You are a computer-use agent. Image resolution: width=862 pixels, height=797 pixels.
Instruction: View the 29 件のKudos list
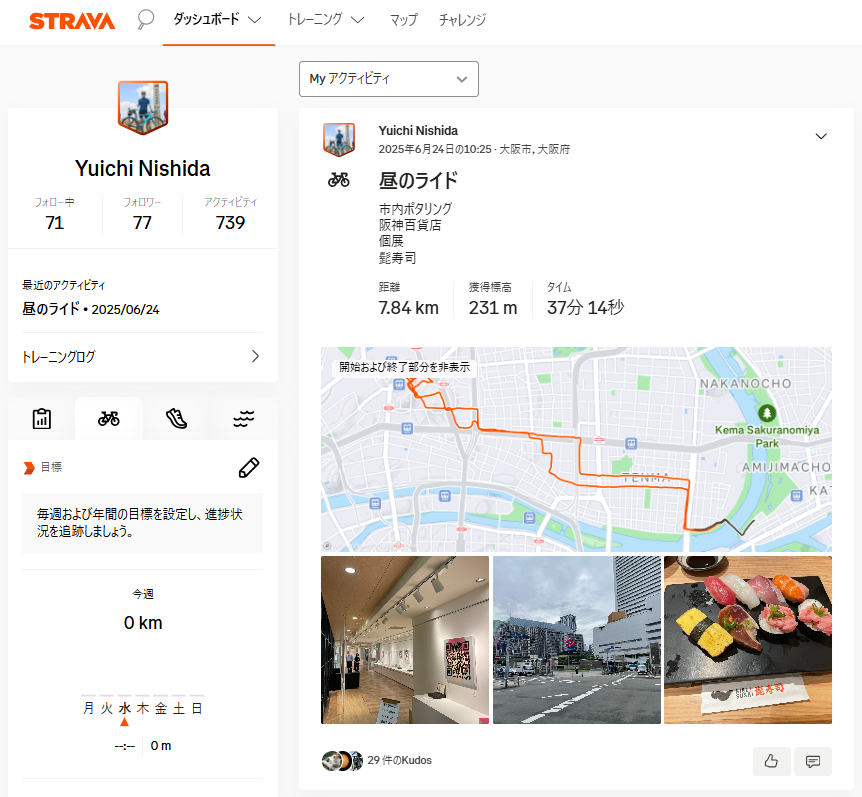click(x=399, y=760)
